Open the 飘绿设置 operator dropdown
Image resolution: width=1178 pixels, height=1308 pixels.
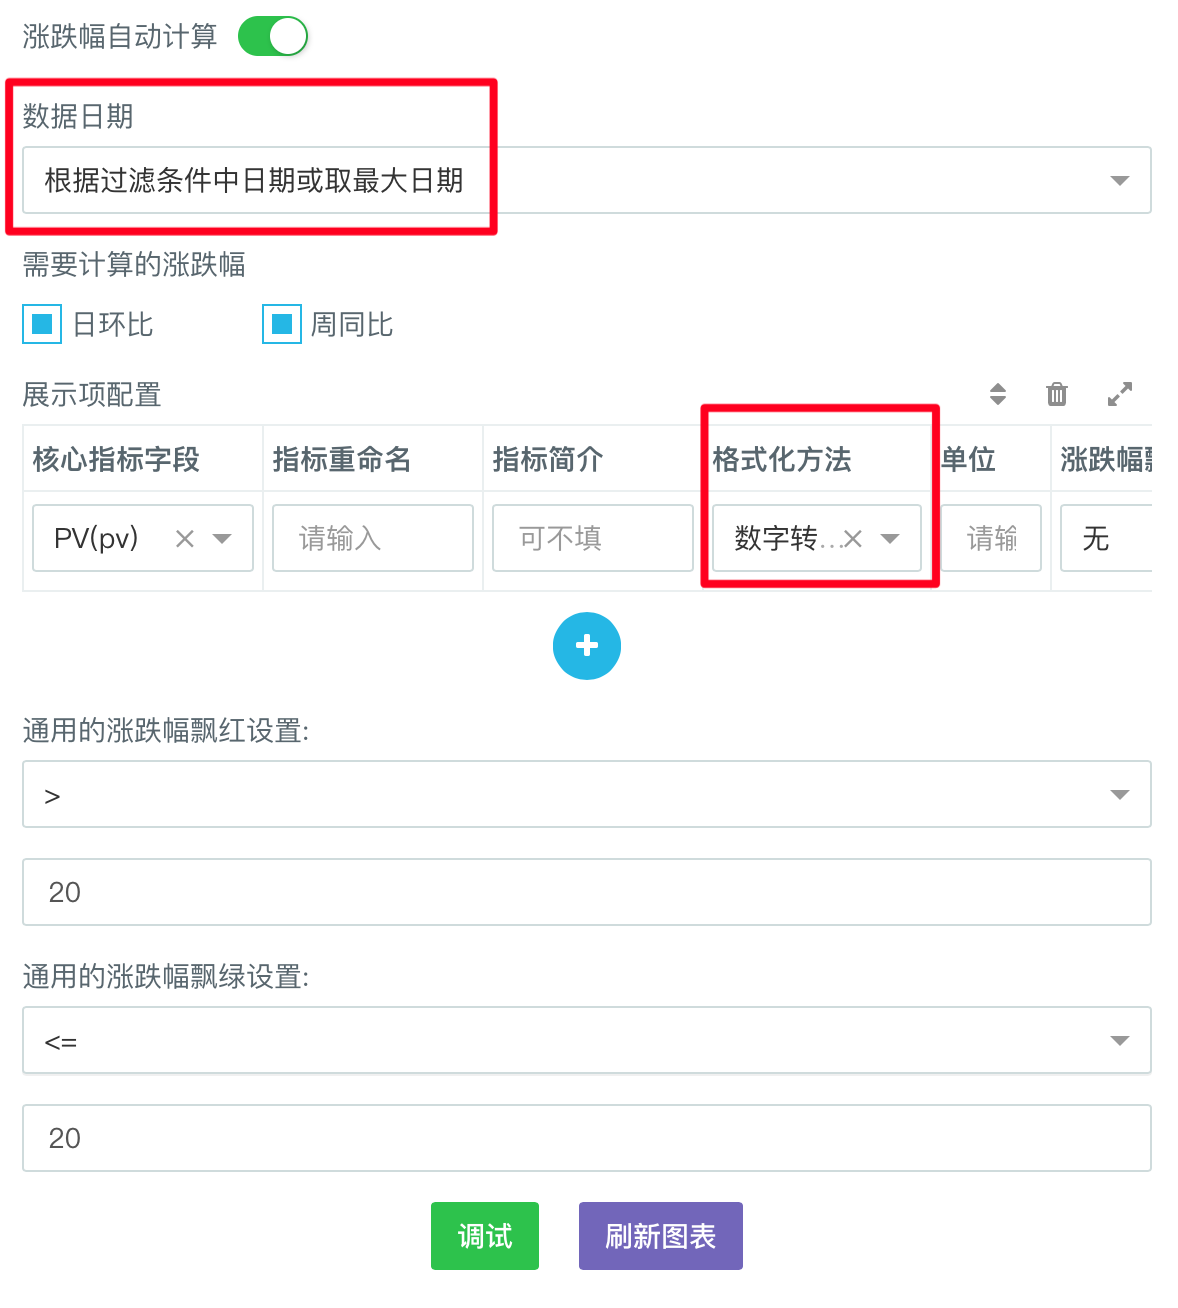[x=587, y=1040]
